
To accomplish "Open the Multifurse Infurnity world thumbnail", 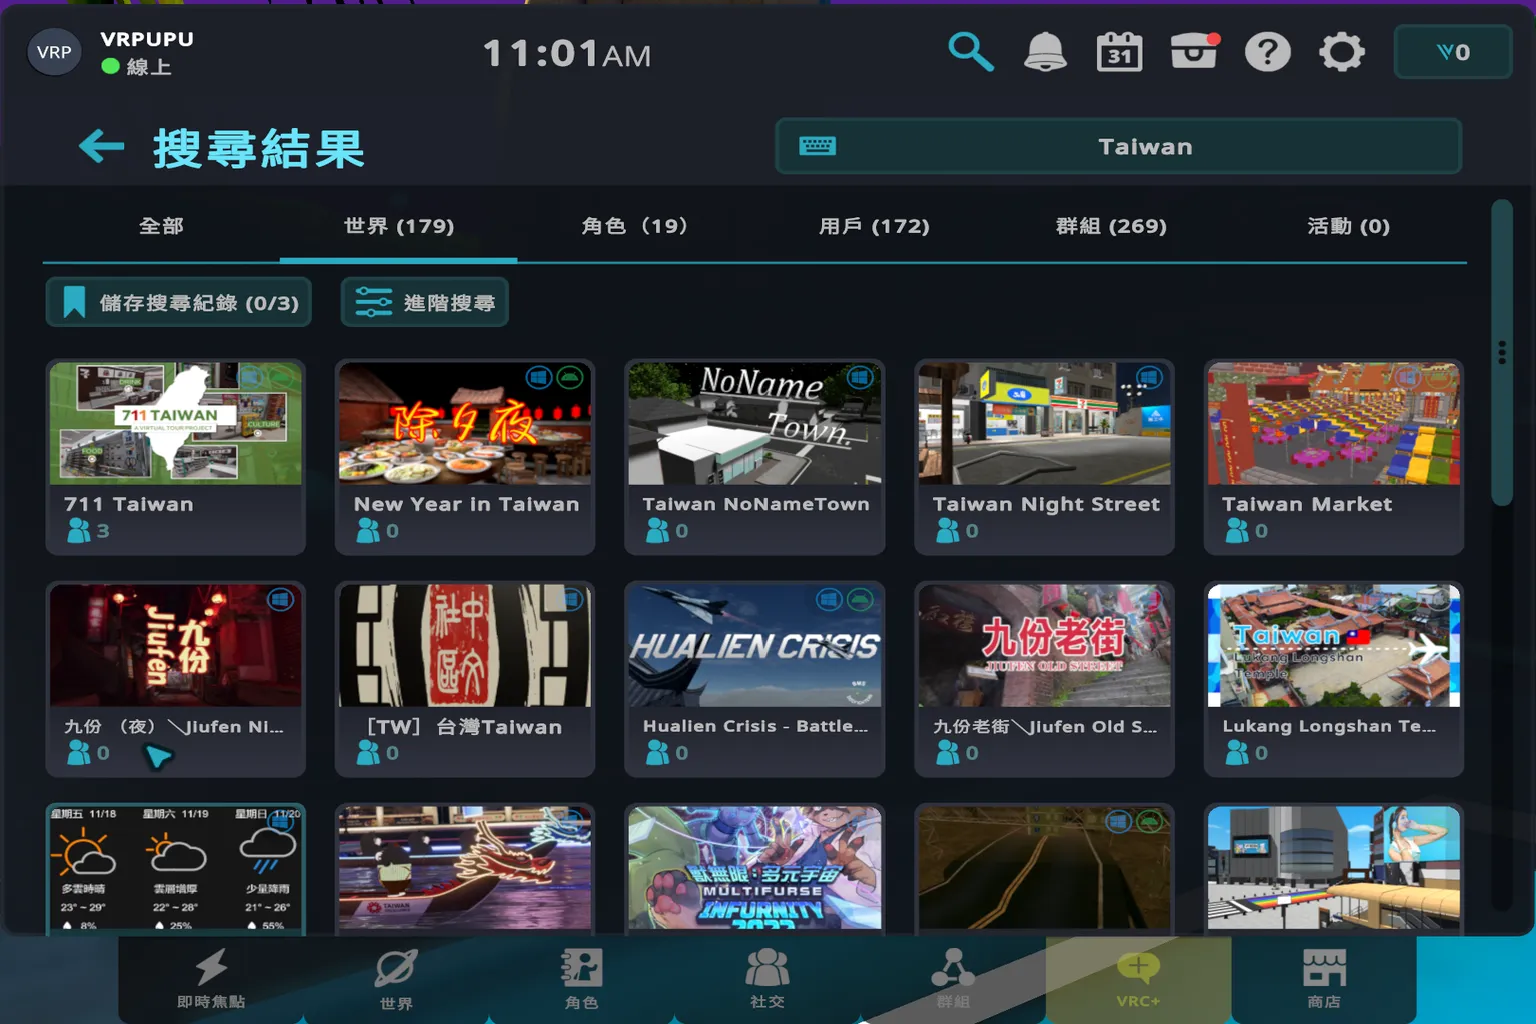I will (755, 868).
